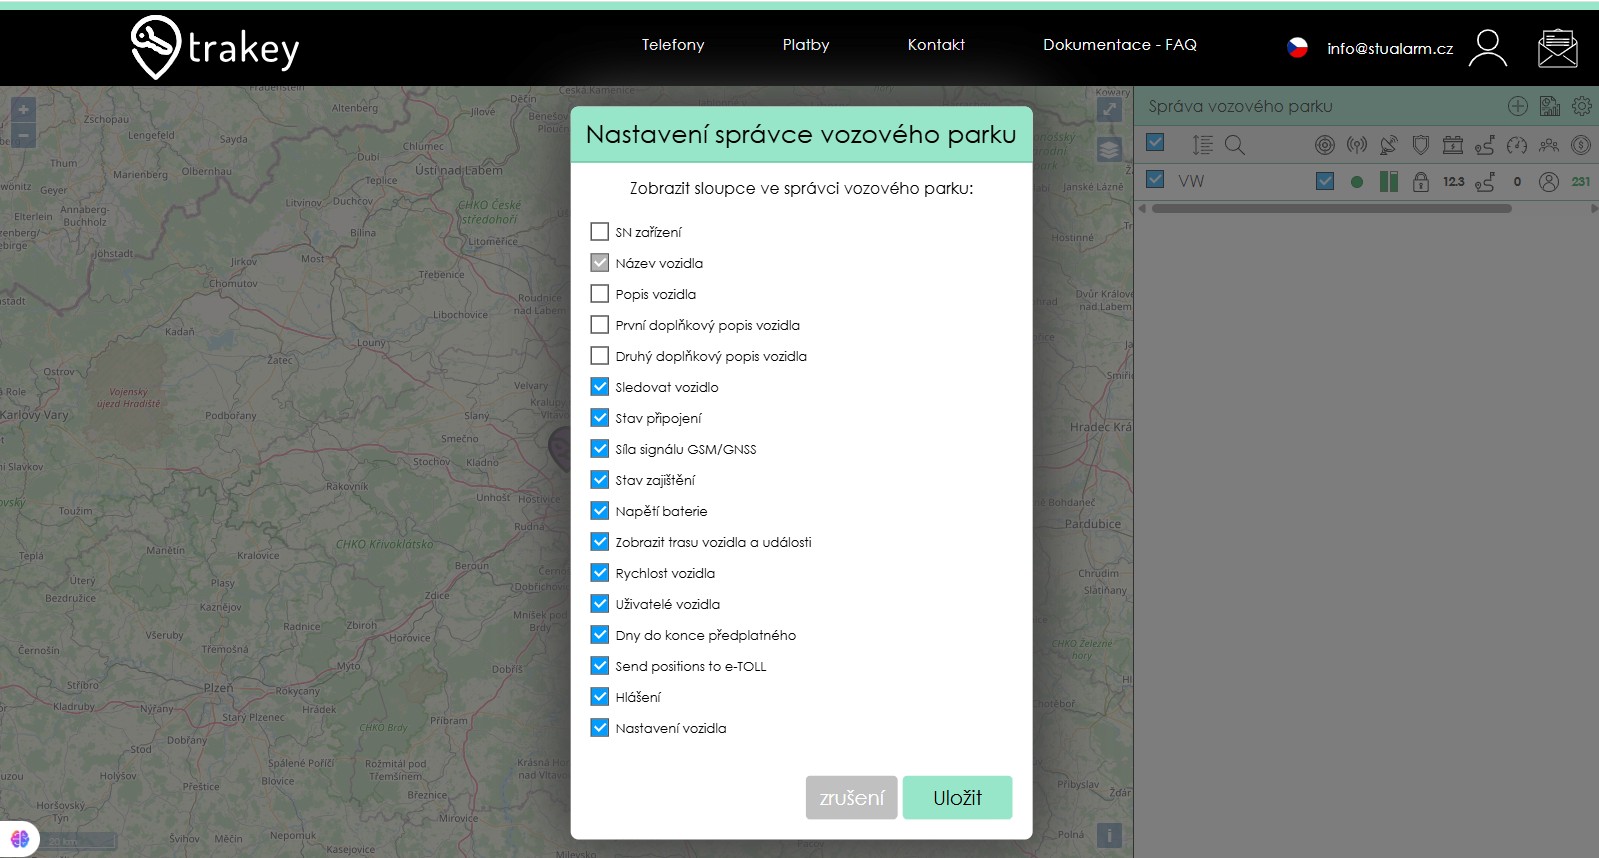The image size is (1599, 858).
Task: Expand the map to fullscreen
Action: point(1109,109)
